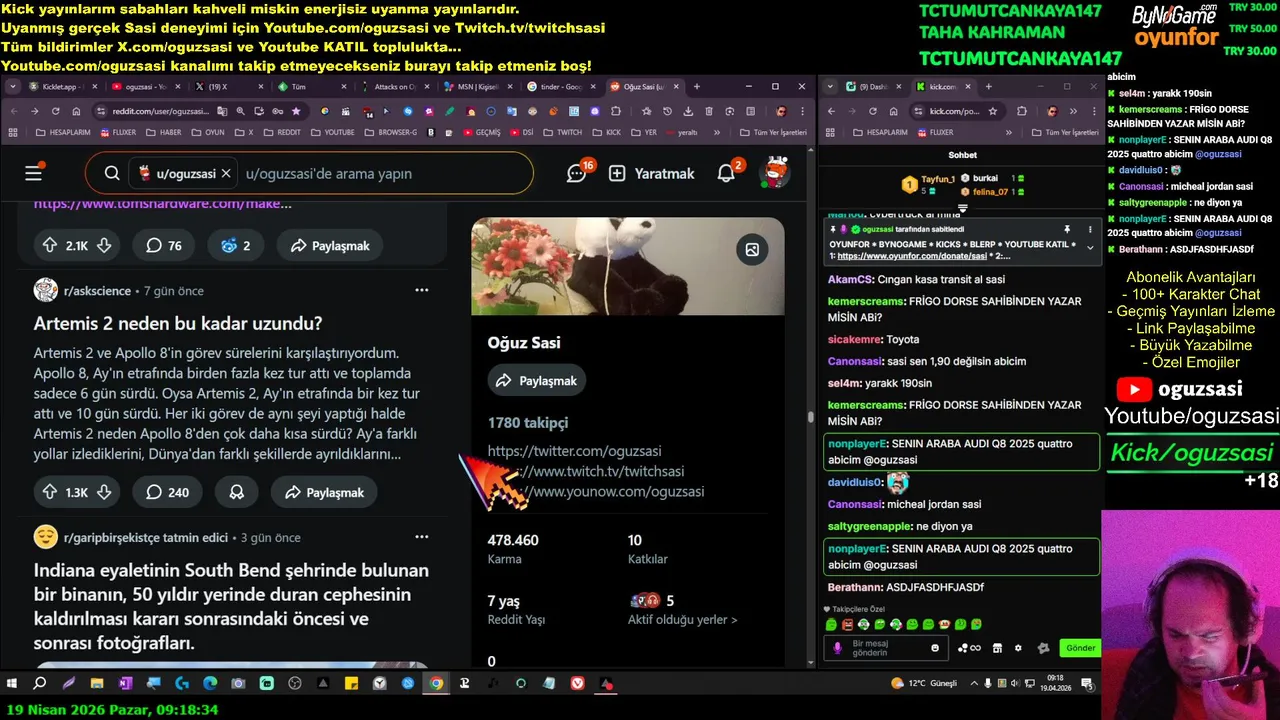1280x720 pixels.
Task: Collapse the Kick chat leaderboard handle
Action: pyautogui.click(x=962, y=209)
